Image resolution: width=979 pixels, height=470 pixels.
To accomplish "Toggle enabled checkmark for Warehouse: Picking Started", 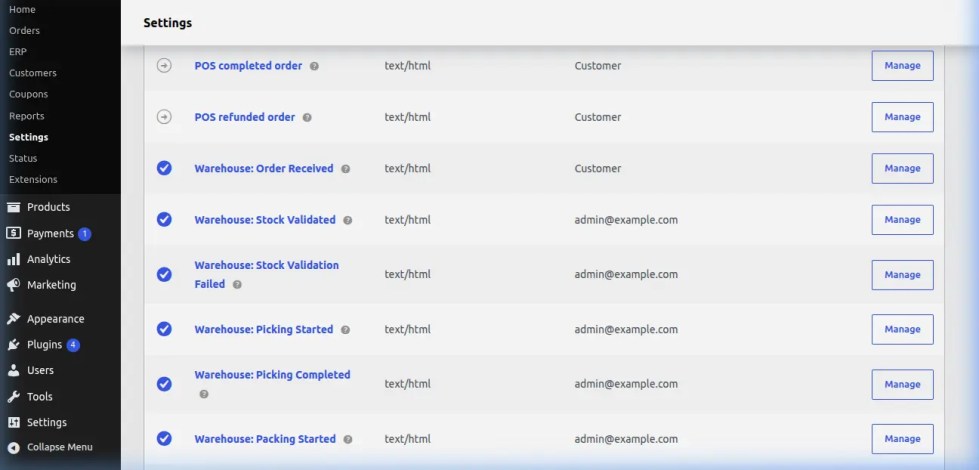I will point(164,329).
